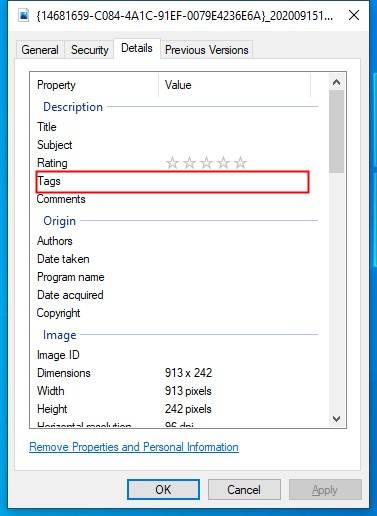The height and width of the screenshot is (516, 377).
Task: Click the vertical scrollbar thumb
Action: click(x=336, y=131)
